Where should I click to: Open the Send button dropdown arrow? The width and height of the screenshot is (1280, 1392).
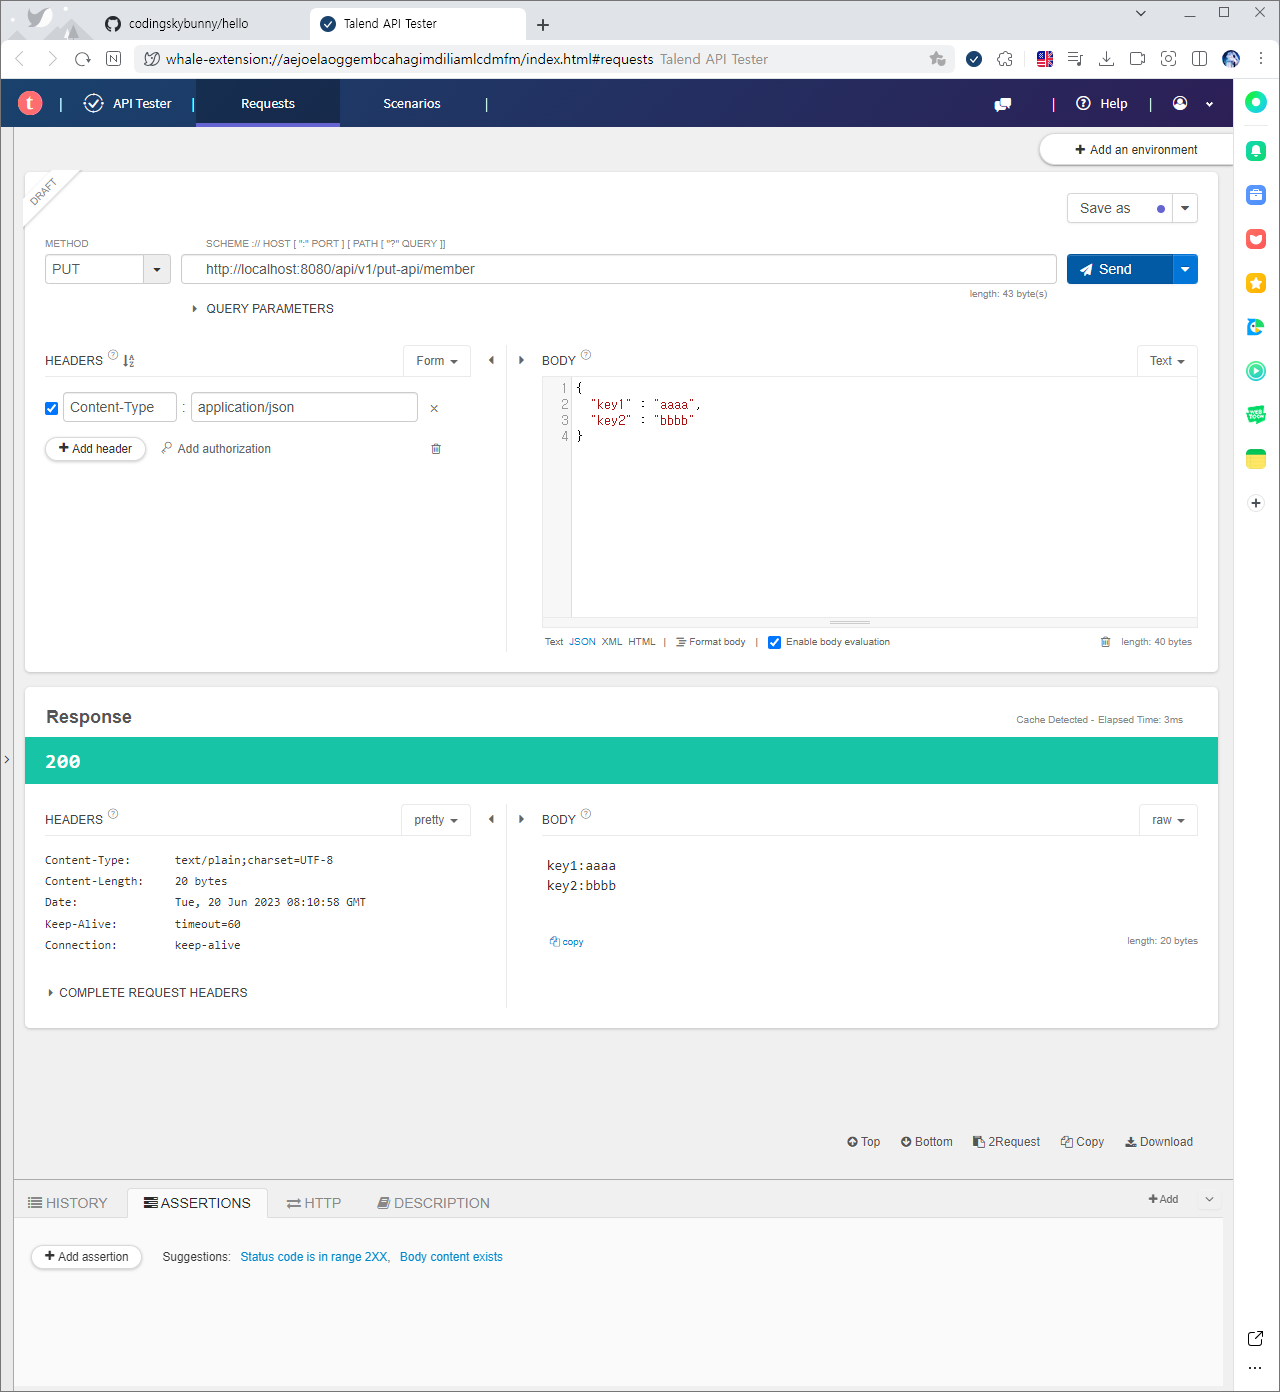click(1185, 269)
